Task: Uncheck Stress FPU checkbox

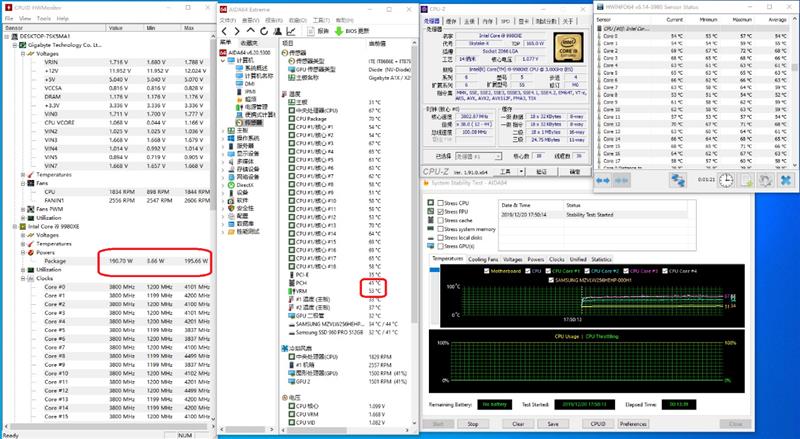Action: [441, 211]
